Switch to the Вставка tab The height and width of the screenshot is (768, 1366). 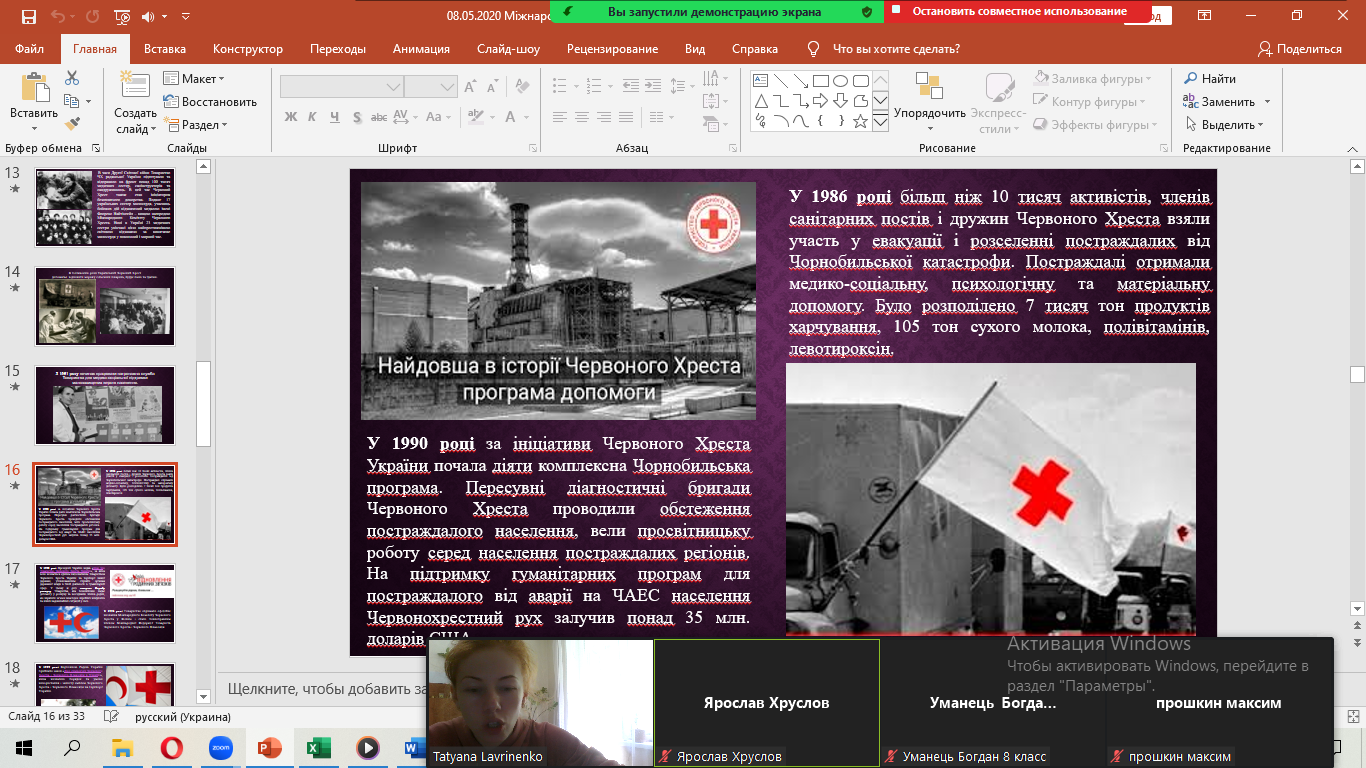pos(165,49)
